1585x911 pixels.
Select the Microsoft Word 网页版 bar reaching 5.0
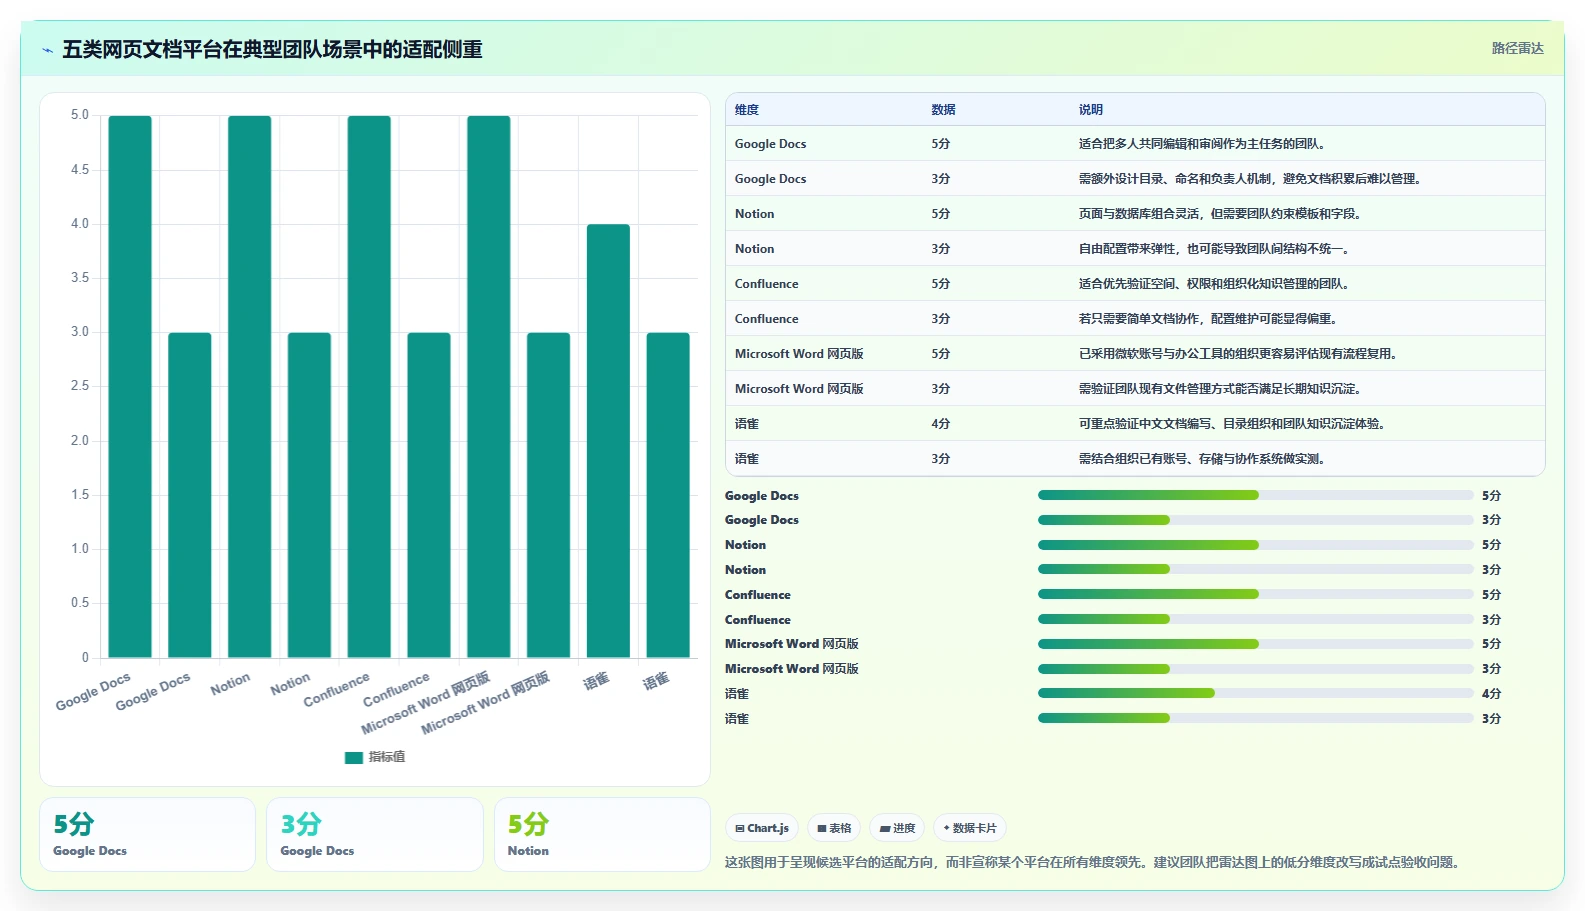point(489,386)
